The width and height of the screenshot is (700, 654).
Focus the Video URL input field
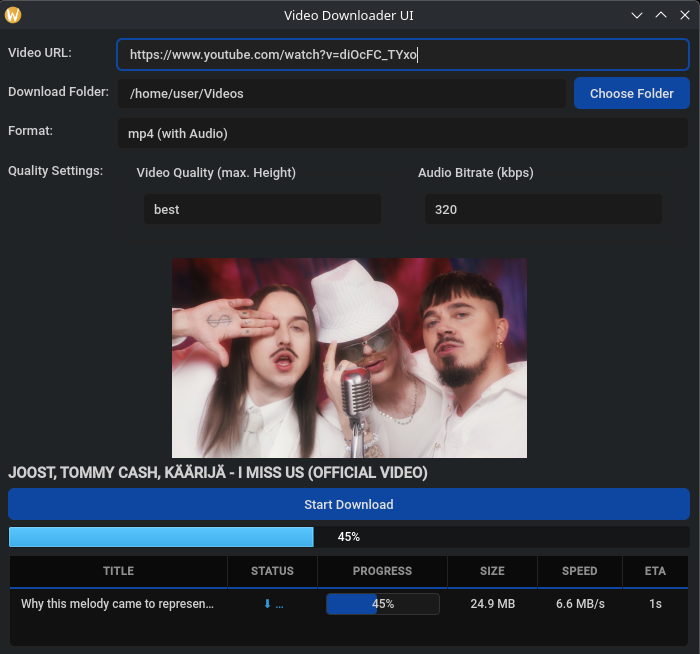point(403,54)
